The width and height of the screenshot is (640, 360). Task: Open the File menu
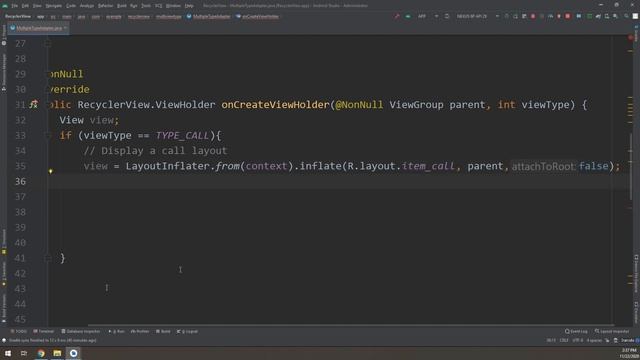pos(15,6)
